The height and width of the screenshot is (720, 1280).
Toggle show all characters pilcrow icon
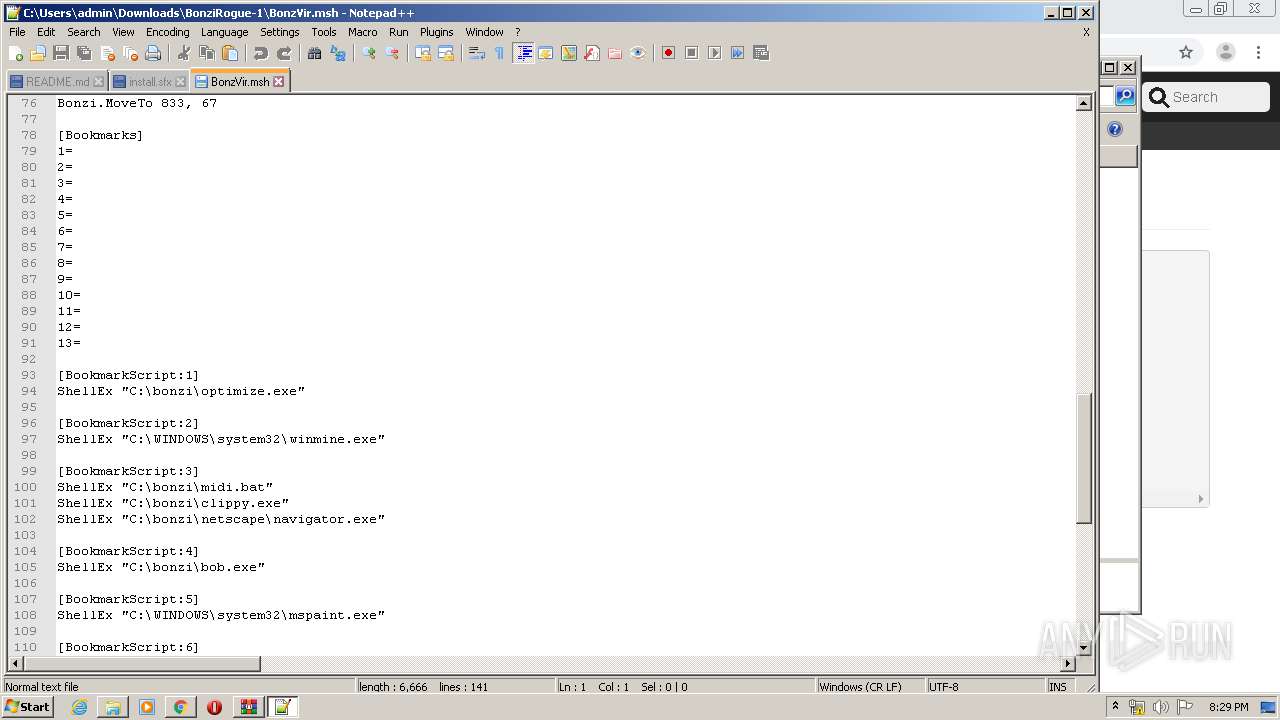[499, 53]
